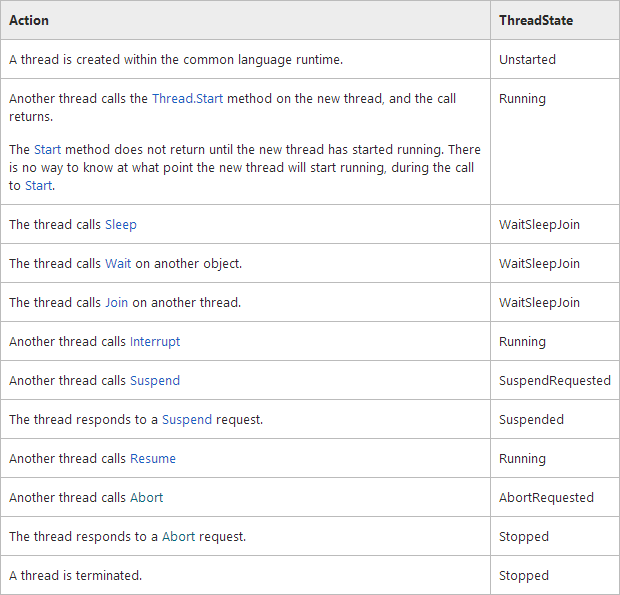Click Abort in "Another thread calls Abort"

tap(146, 498)
